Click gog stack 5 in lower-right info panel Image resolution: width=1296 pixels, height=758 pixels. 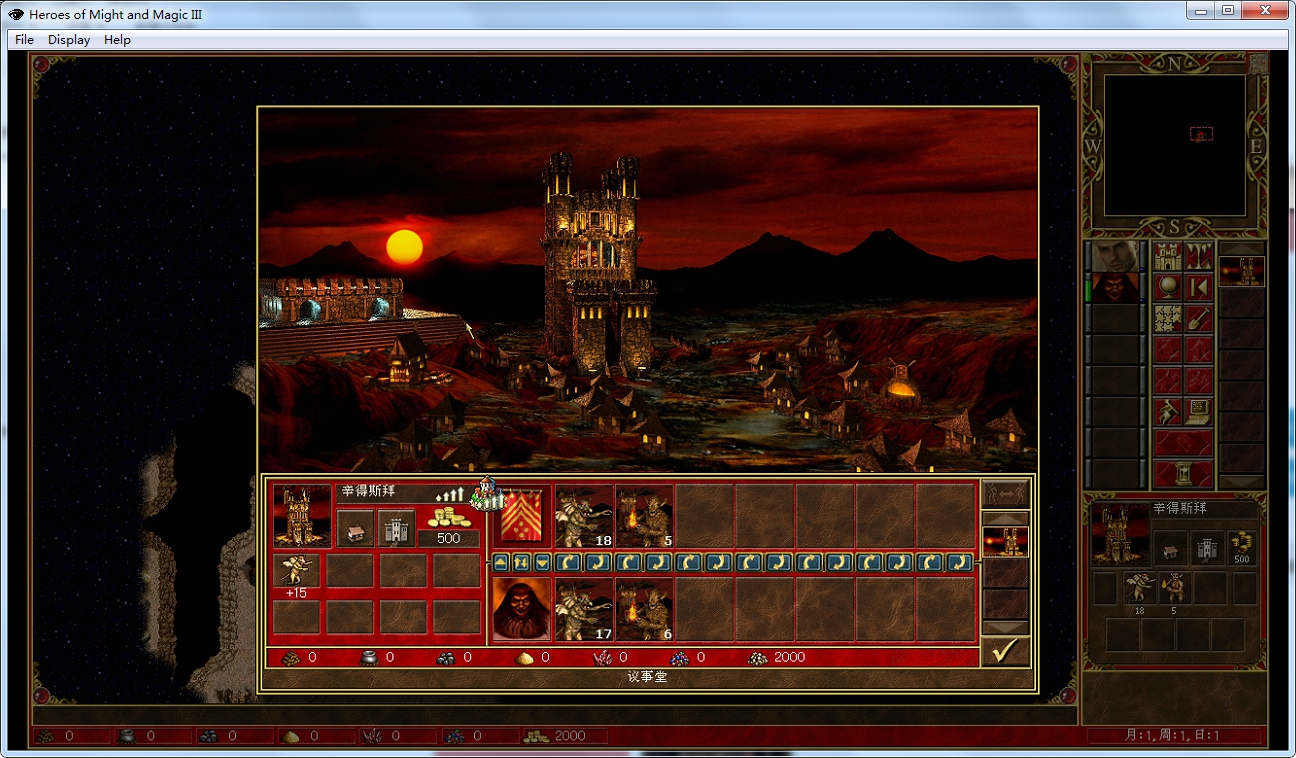pyautogui.click(x=1173, y=588)
